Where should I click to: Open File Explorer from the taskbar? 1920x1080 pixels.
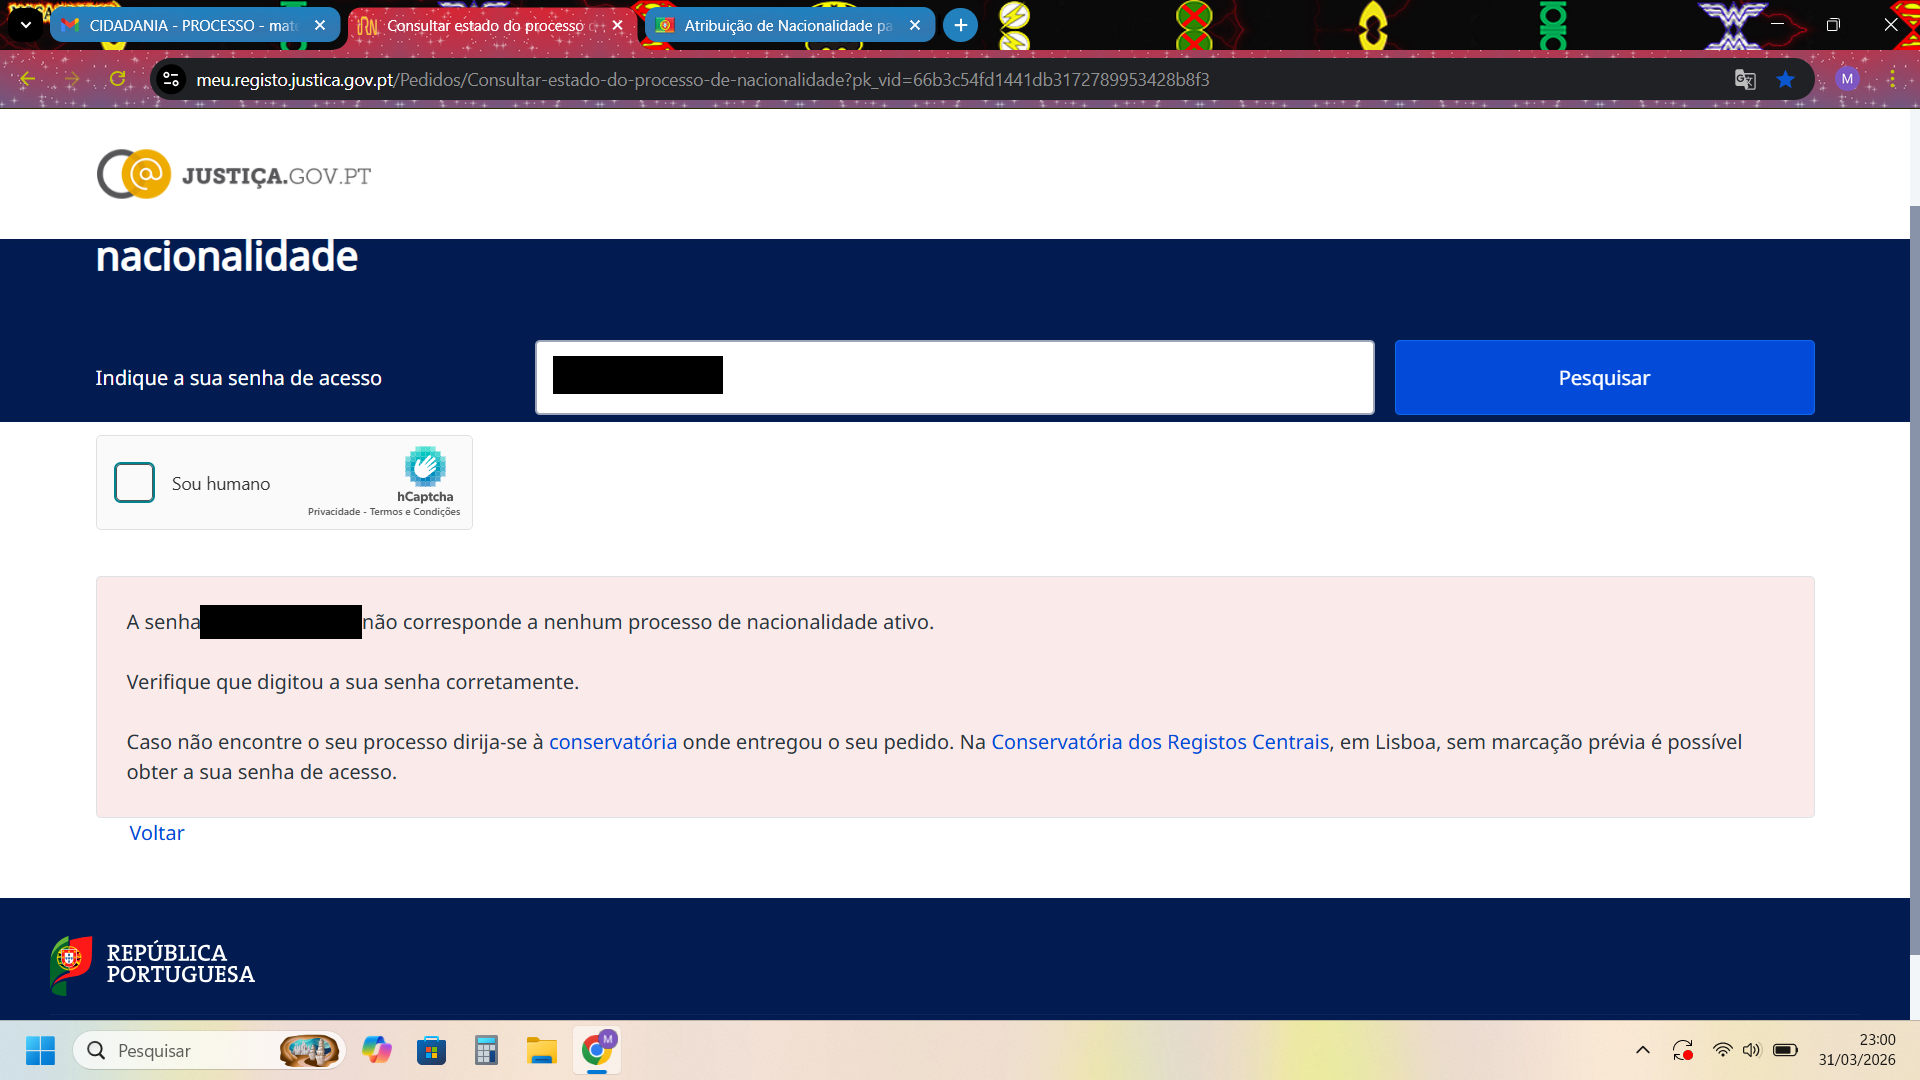pos(541,1050)
